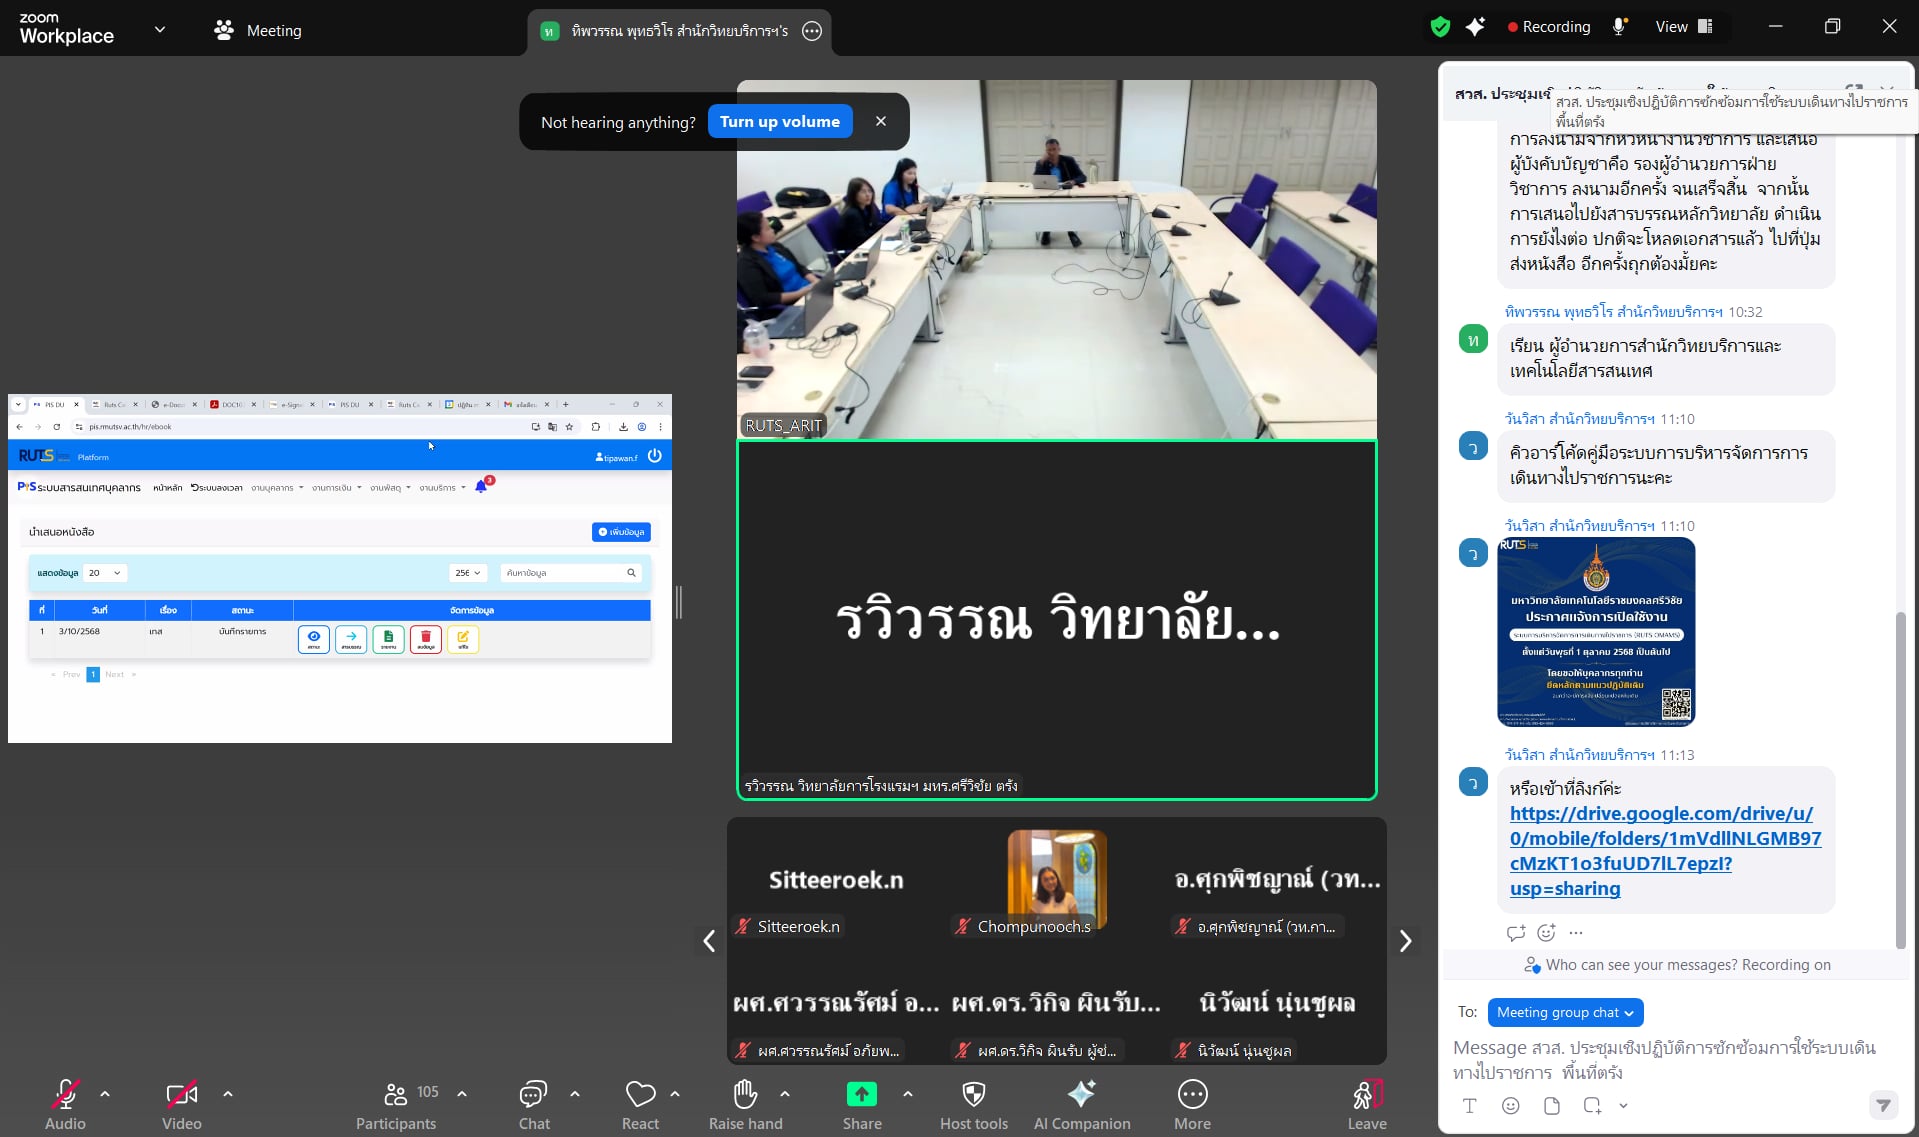Open the Meeting tab in title bar
Screen dimensions: 1919x1137
258,30
